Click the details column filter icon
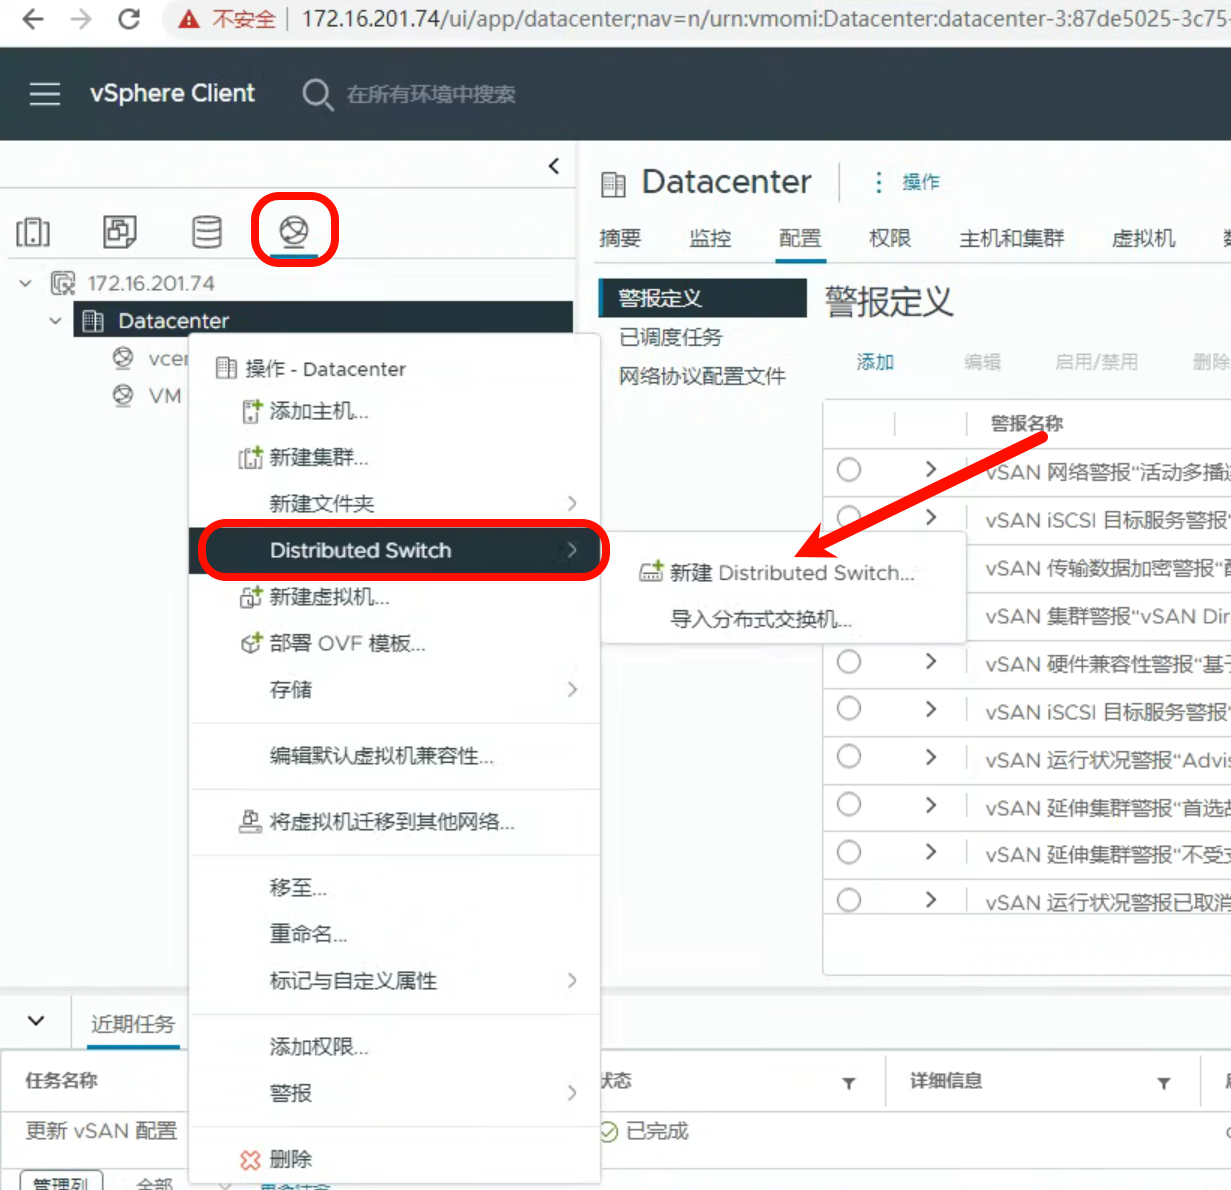 tap(1164, 1083)
